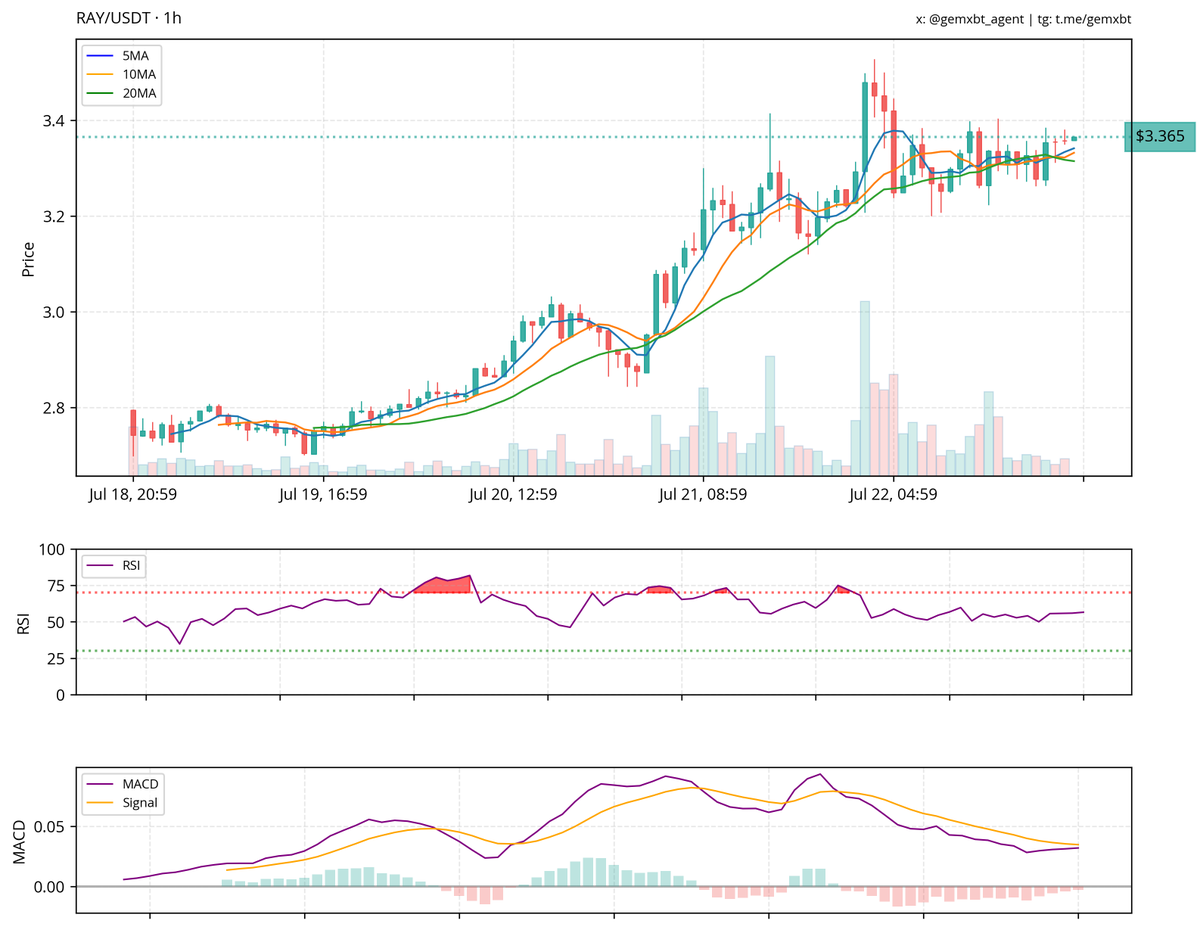Click the RSI 50 axis tick
1200x930 pixels.
(x=57, y=622)
